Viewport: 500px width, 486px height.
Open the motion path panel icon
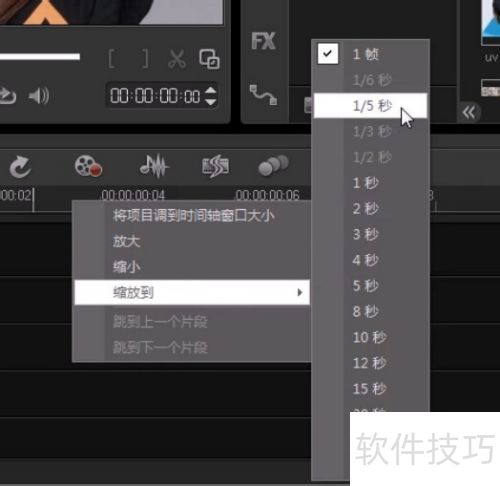tap(263, 95)
